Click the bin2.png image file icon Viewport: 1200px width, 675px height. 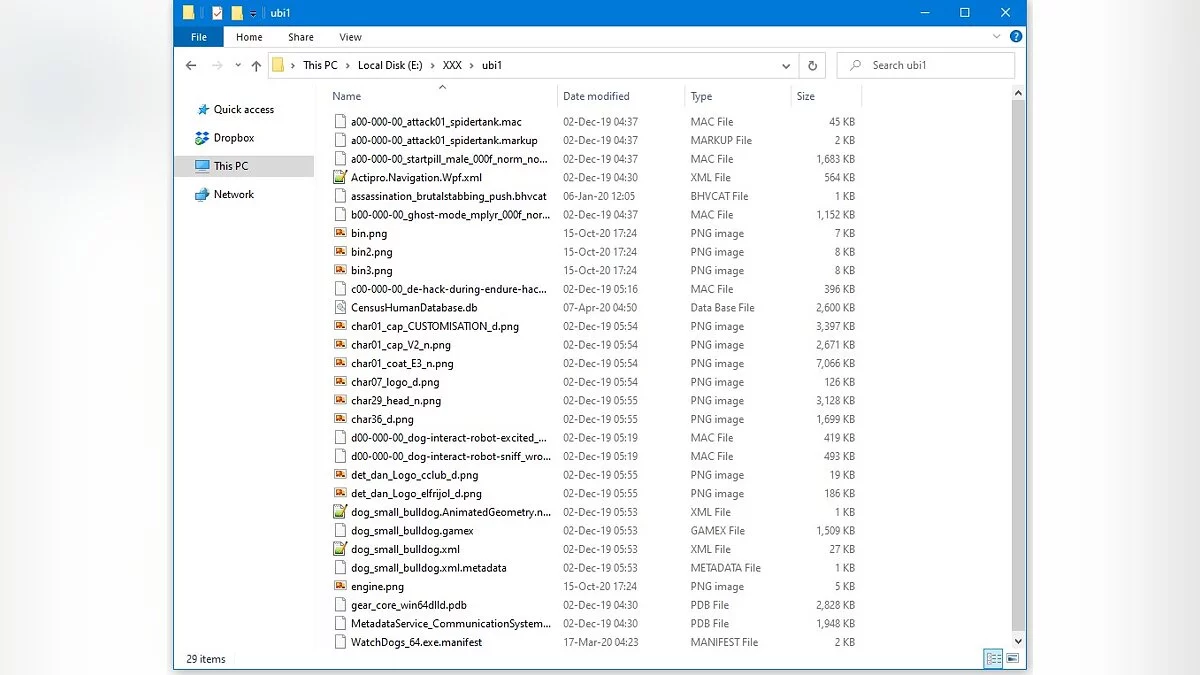point(340,252)
